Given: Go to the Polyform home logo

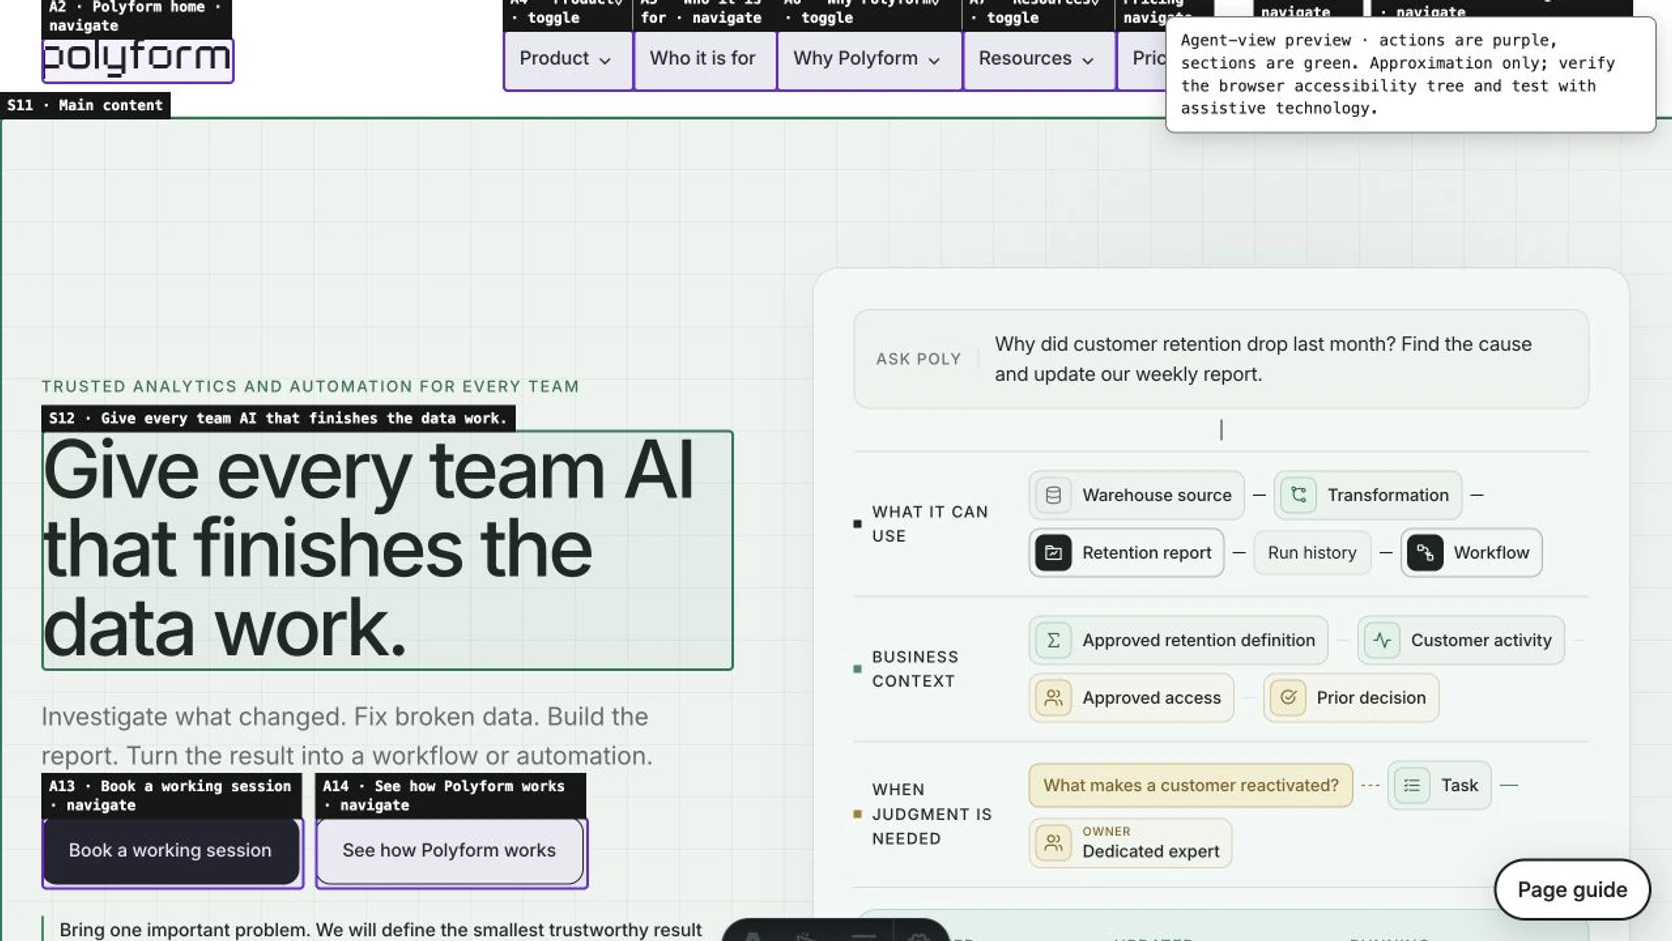Looking at the screenshot, I should coord(137,58).
